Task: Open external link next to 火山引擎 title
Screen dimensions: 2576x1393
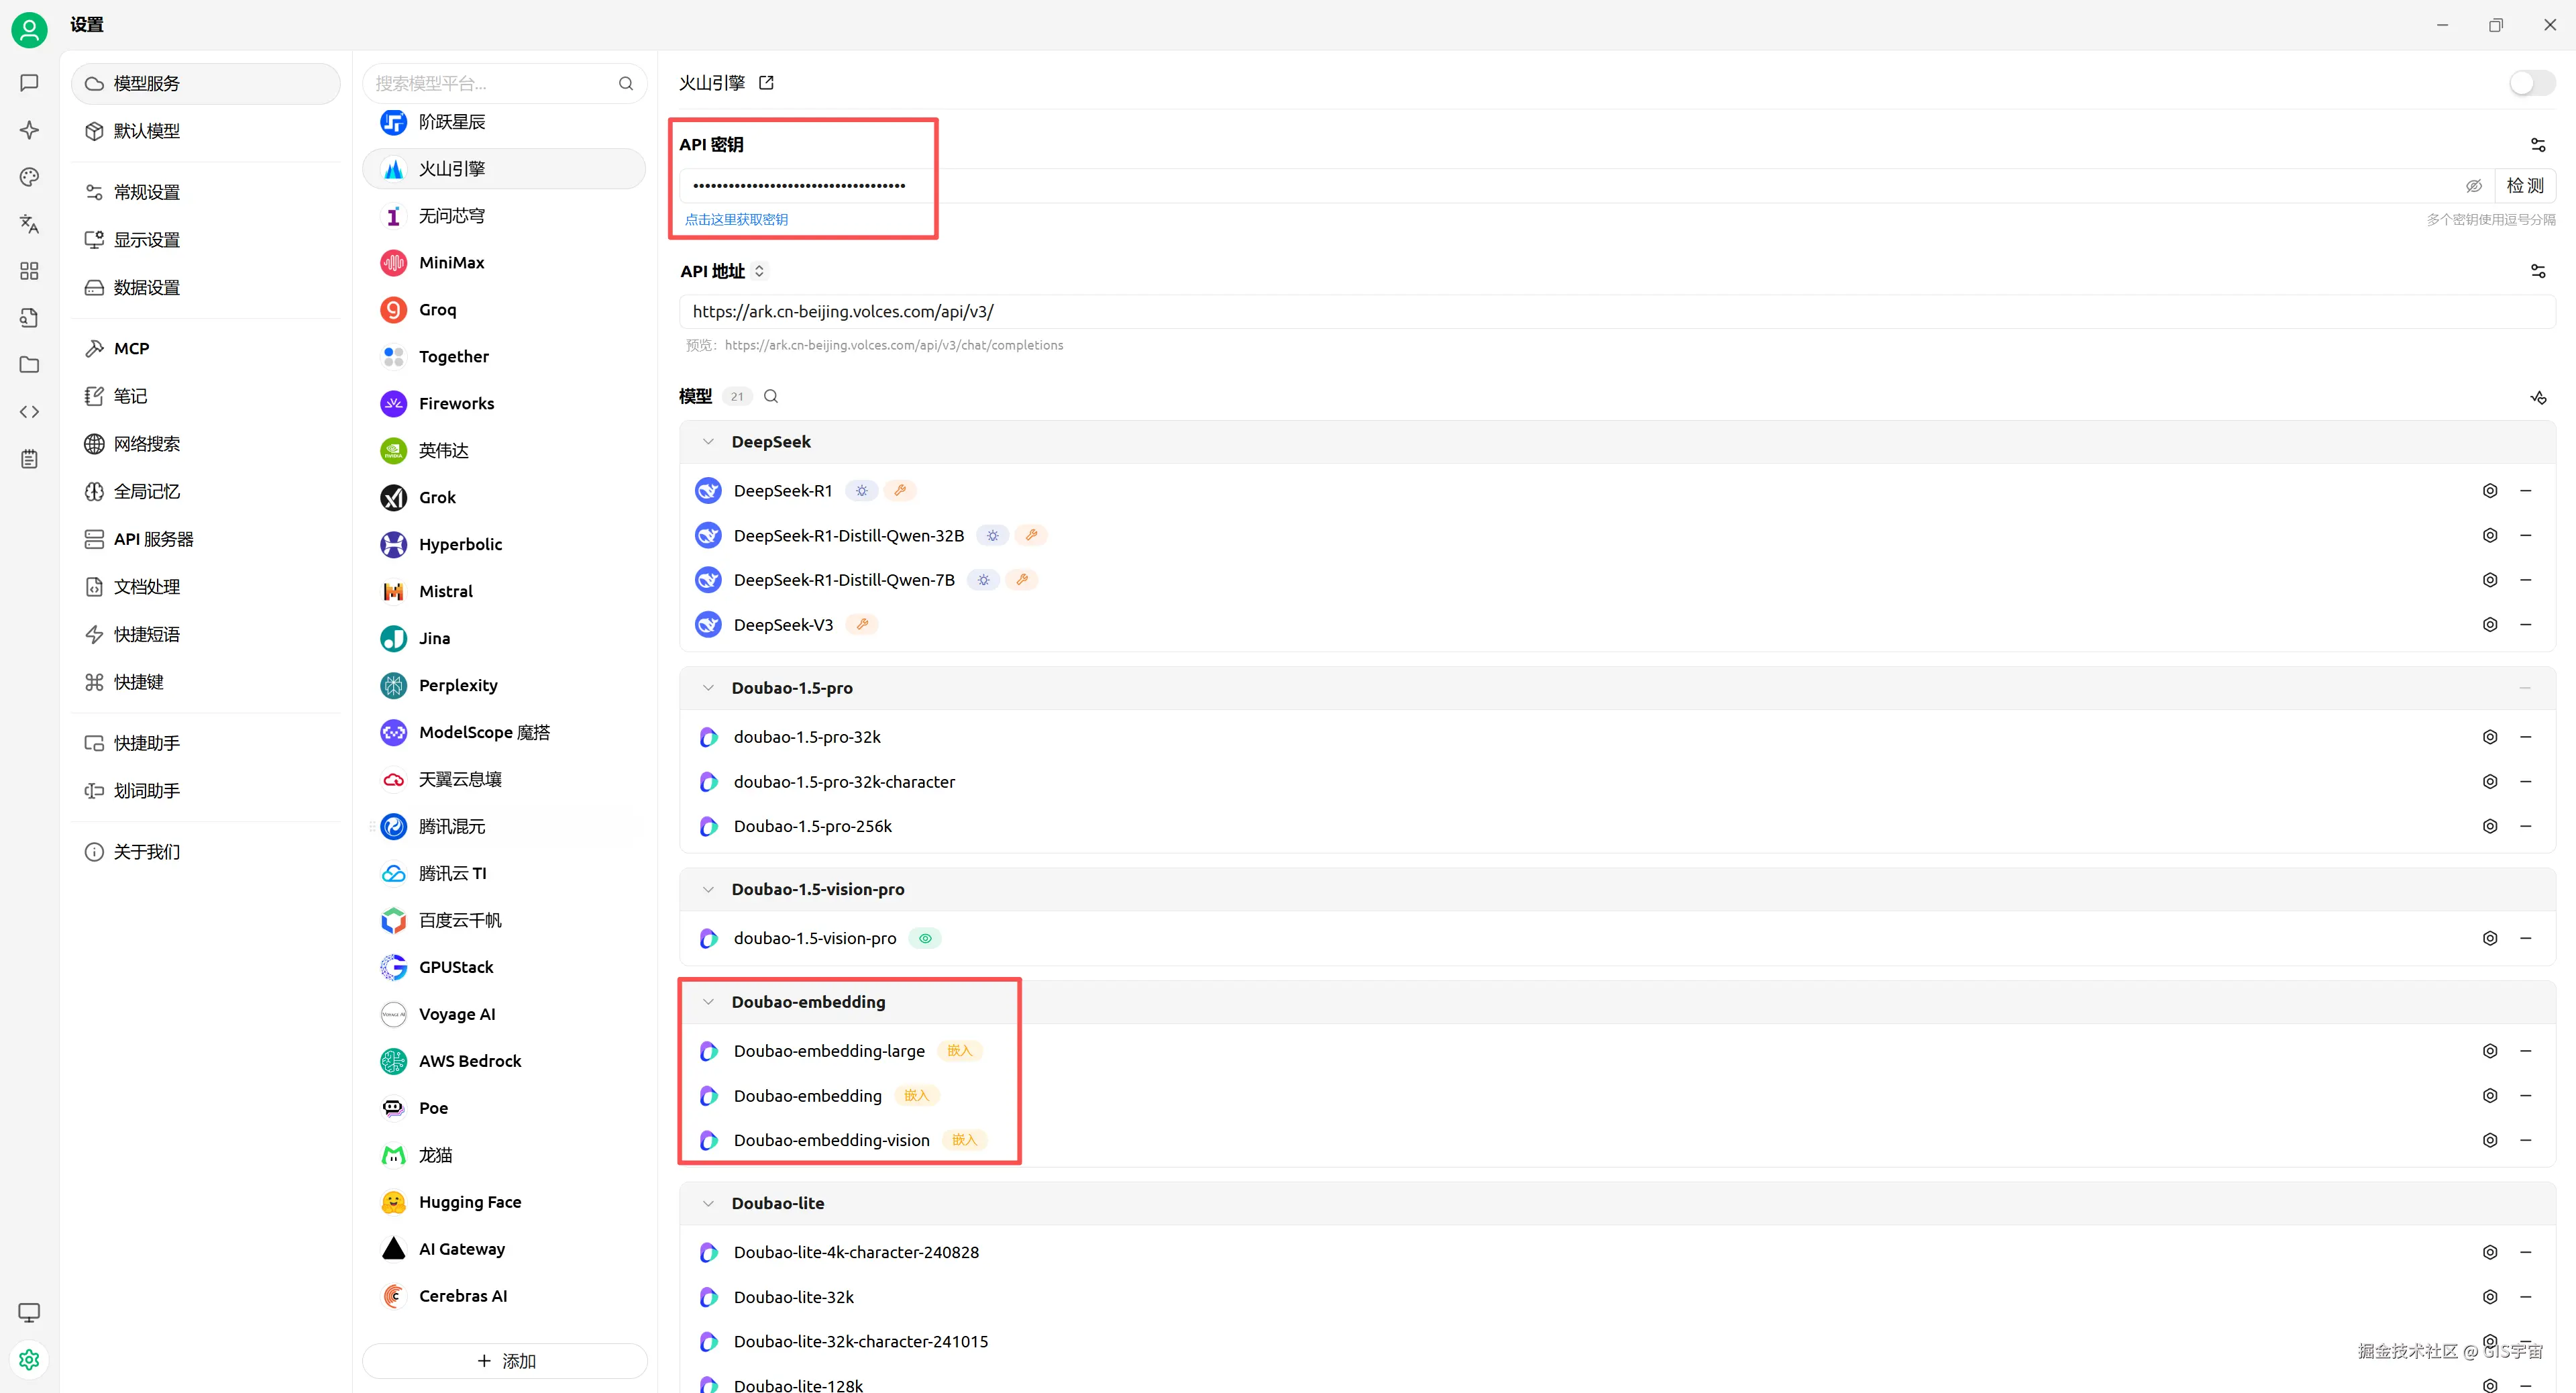Action: pos(766,83)
